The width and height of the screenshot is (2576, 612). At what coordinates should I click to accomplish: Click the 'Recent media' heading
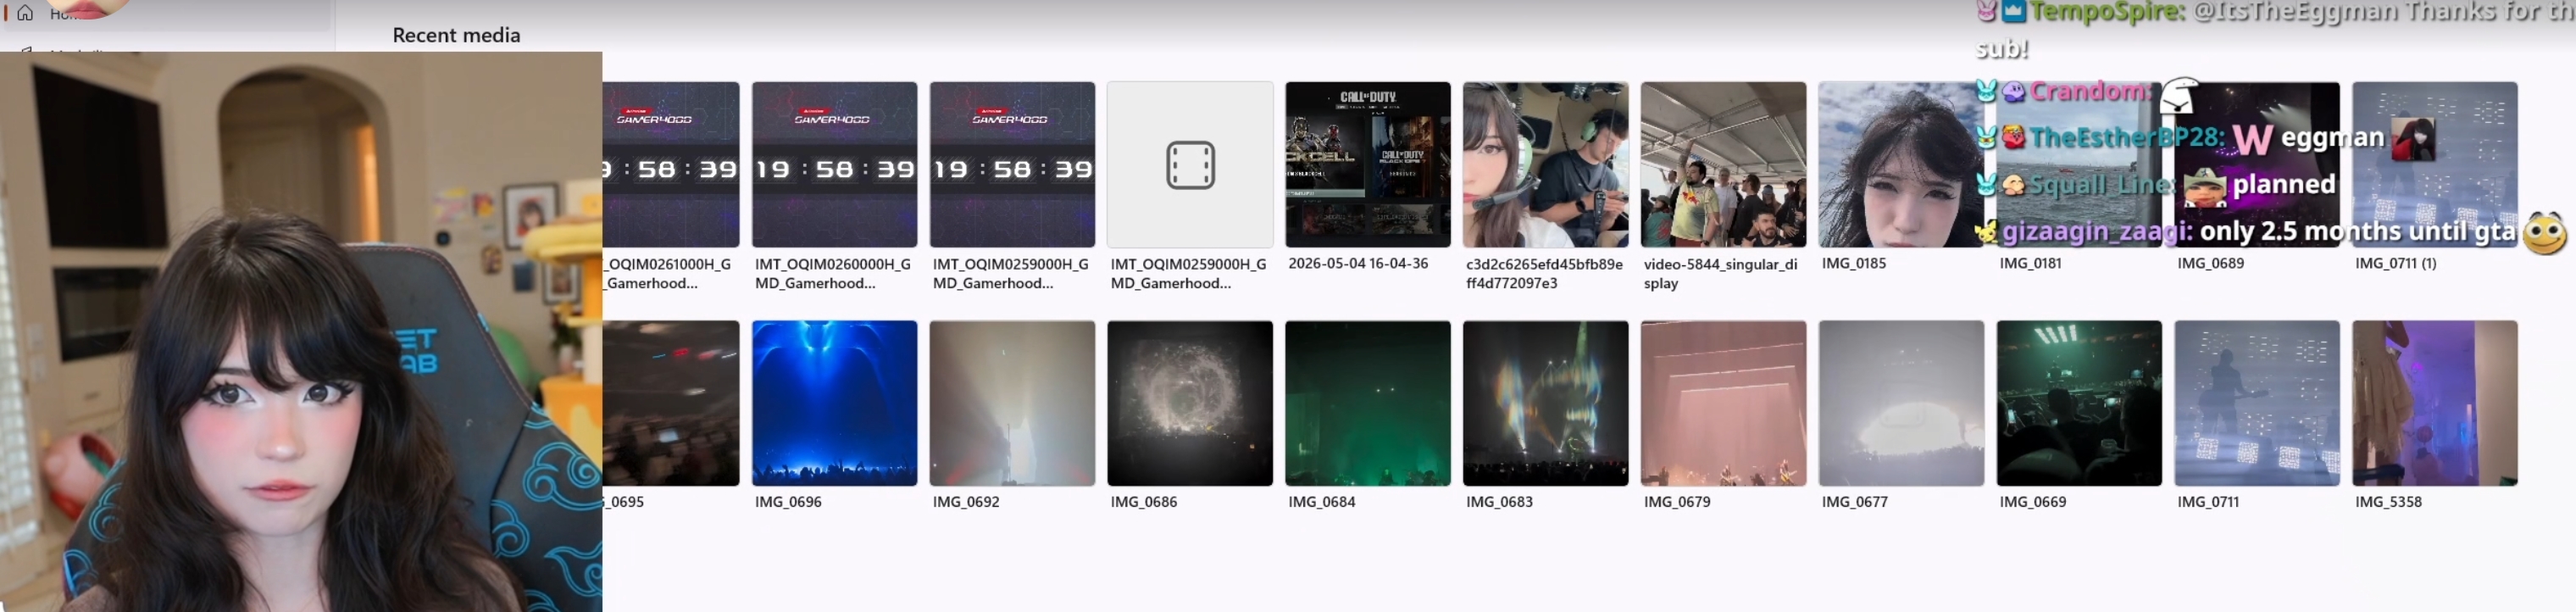(x=456, y=35)
